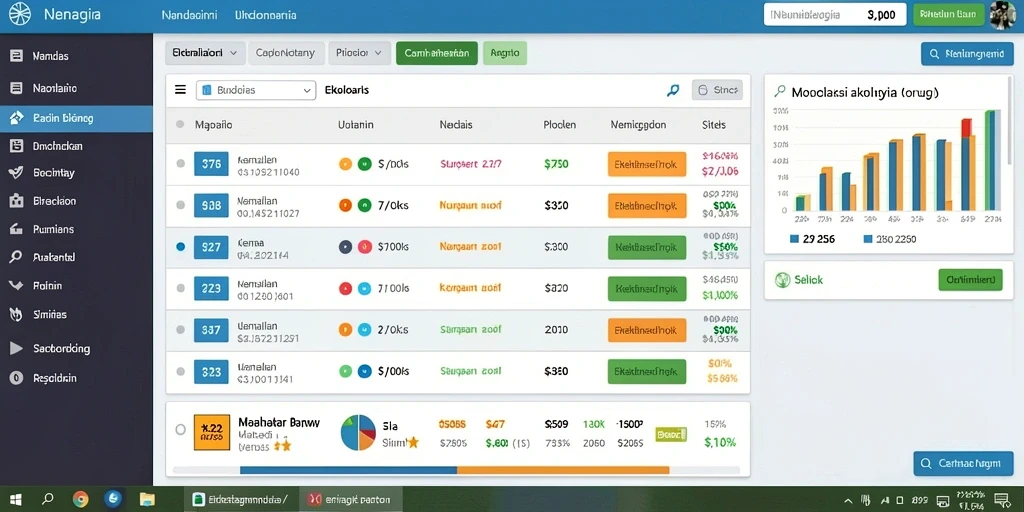1024x512 pixels.
Task: Click the green button in Selick panel
Action: coord(970,280)
